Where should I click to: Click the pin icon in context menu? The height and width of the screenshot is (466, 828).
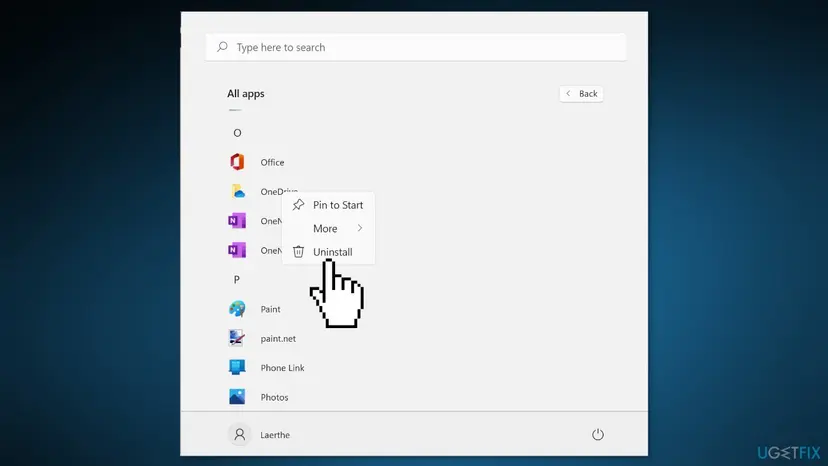(x=298, y=204)
